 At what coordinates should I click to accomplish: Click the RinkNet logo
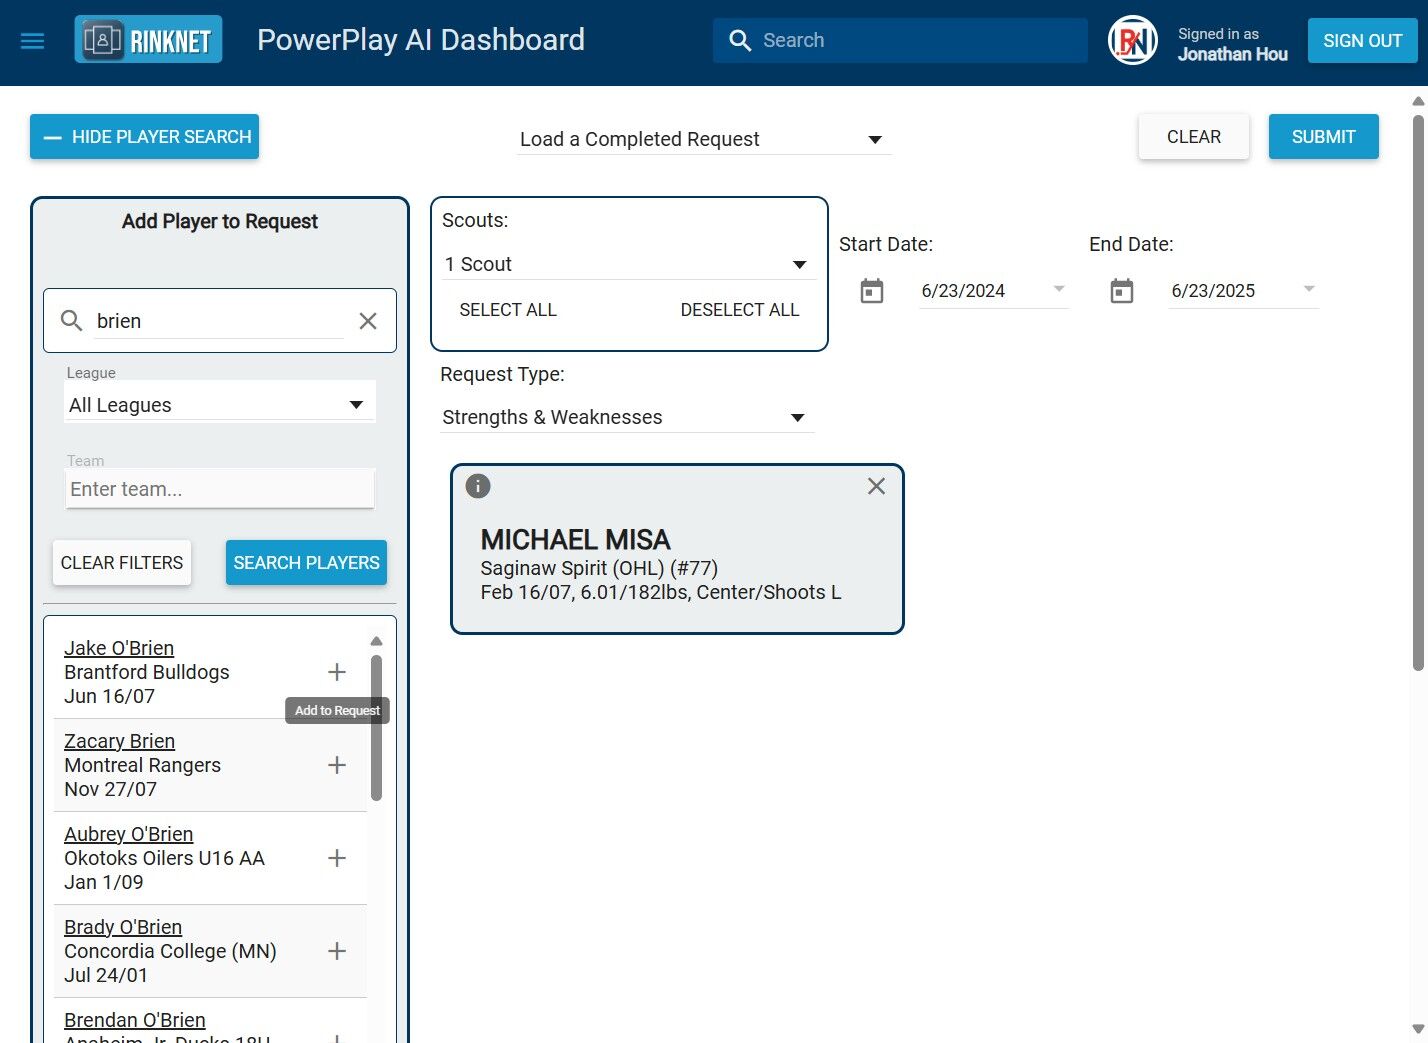tap(148, 40)
